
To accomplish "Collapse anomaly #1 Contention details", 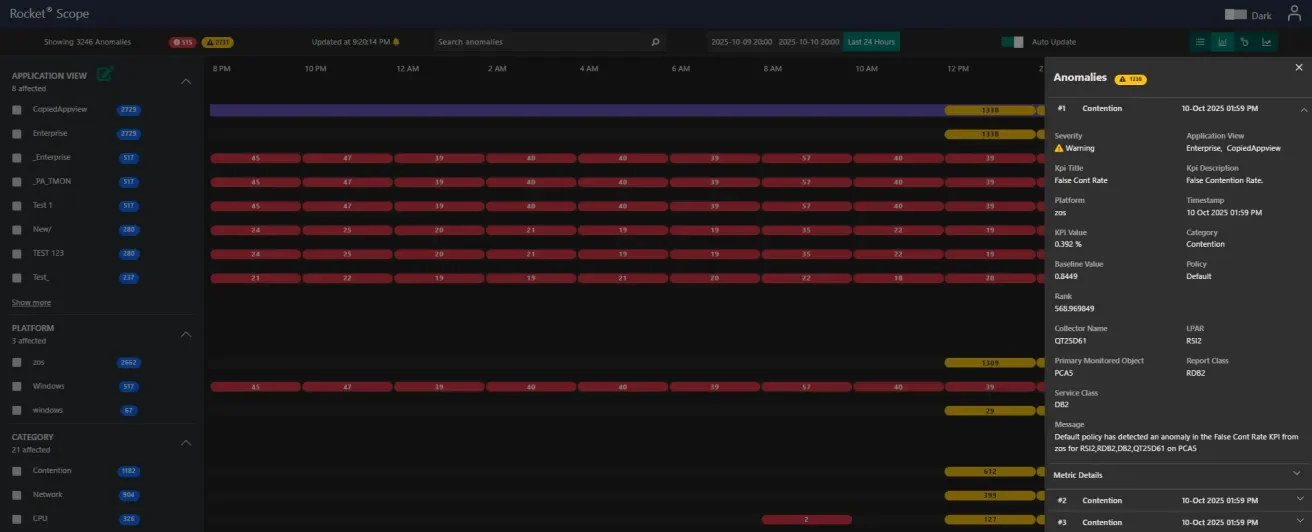I will click(x=1304, y=108).
